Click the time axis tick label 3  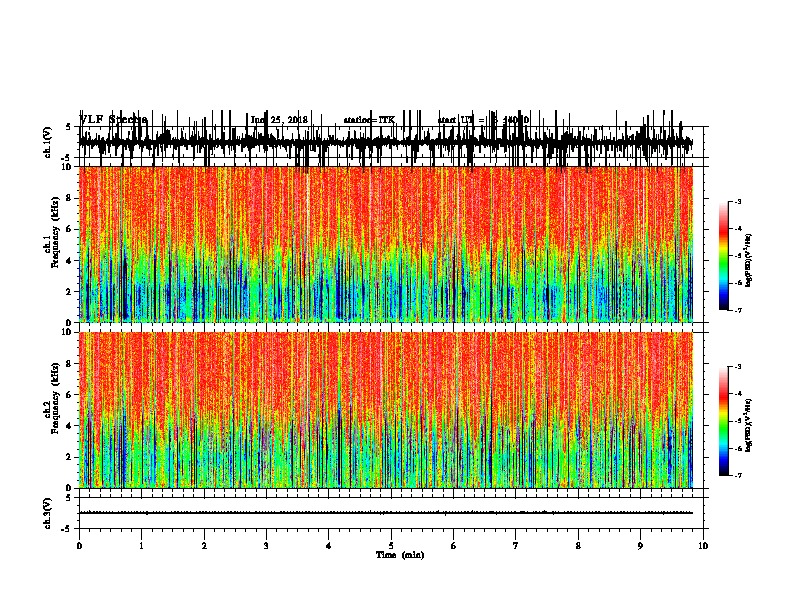point(266,546)
